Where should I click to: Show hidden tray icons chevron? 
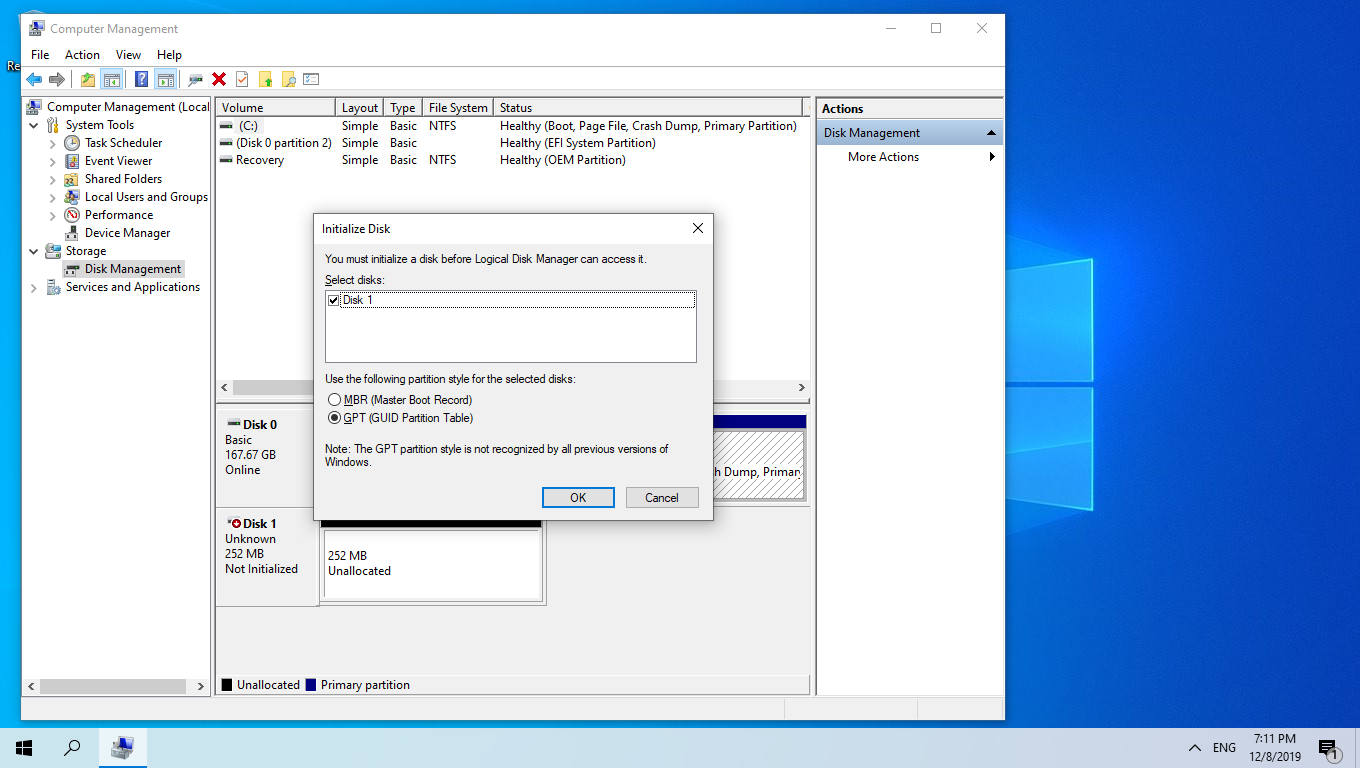1194,748
